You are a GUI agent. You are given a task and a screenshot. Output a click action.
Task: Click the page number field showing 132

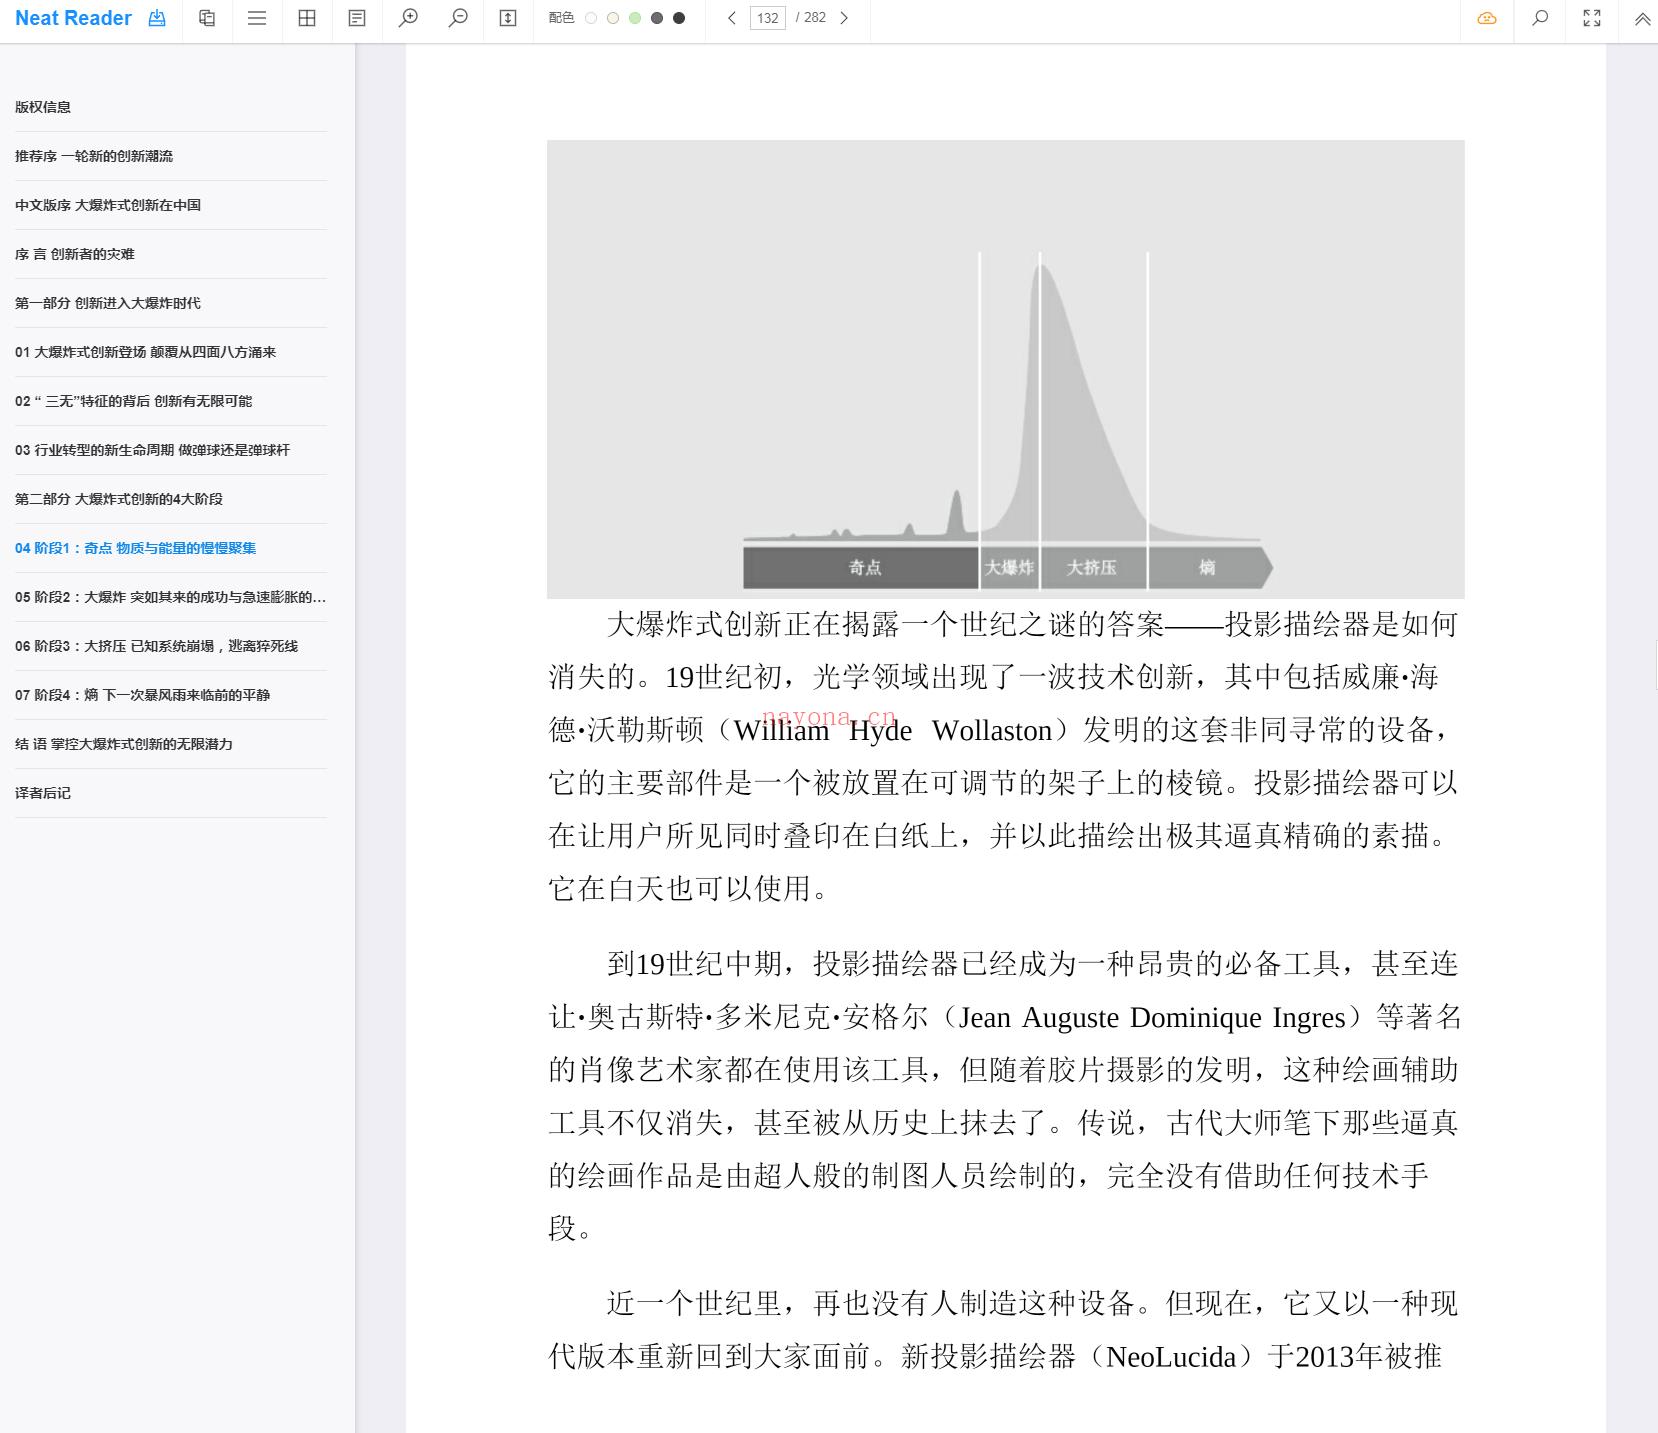767,18
